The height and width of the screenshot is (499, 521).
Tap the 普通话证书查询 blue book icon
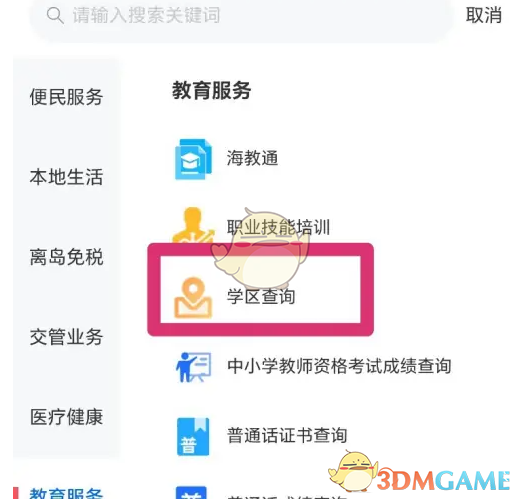[193, 436]
